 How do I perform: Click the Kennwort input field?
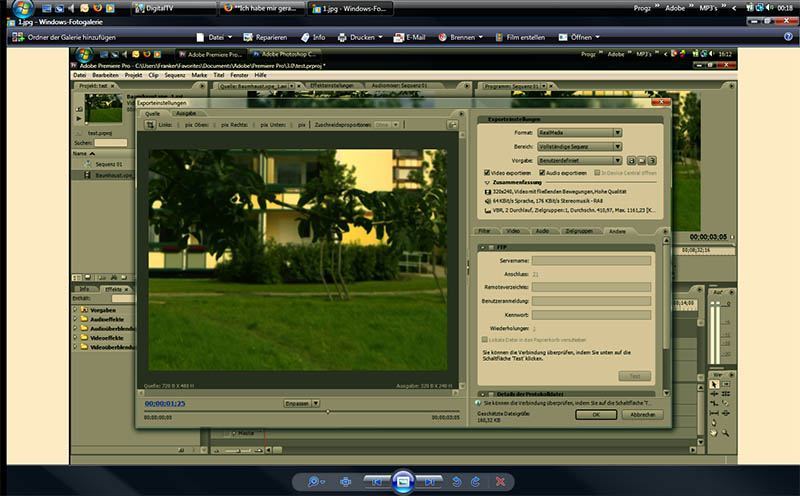coord(591,315)
